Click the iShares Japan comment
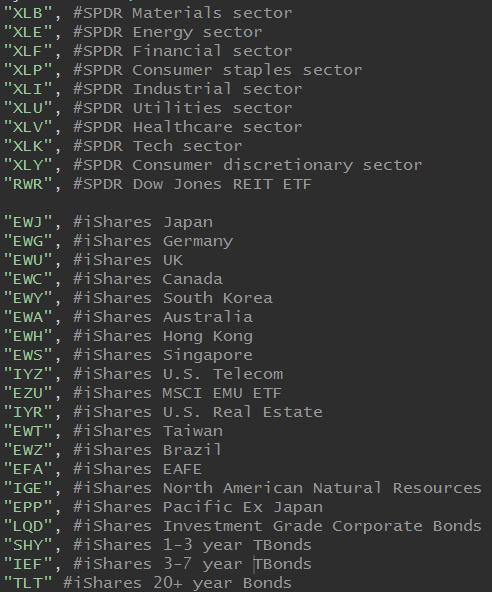The width and height of the screenshot is (492, 592). point(143,222)
